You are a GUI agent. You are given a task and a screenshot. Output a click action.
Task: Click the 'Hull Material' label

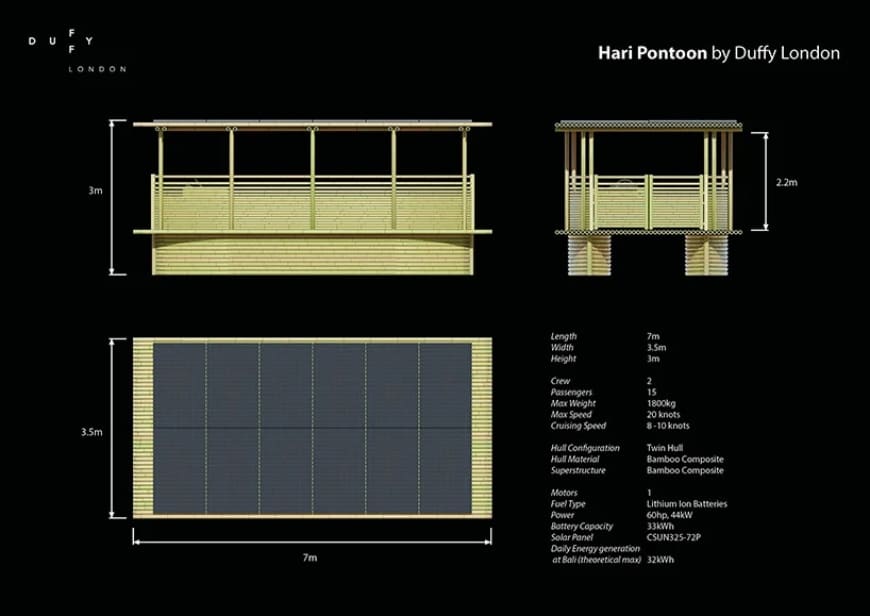click(x=575, y=459)
